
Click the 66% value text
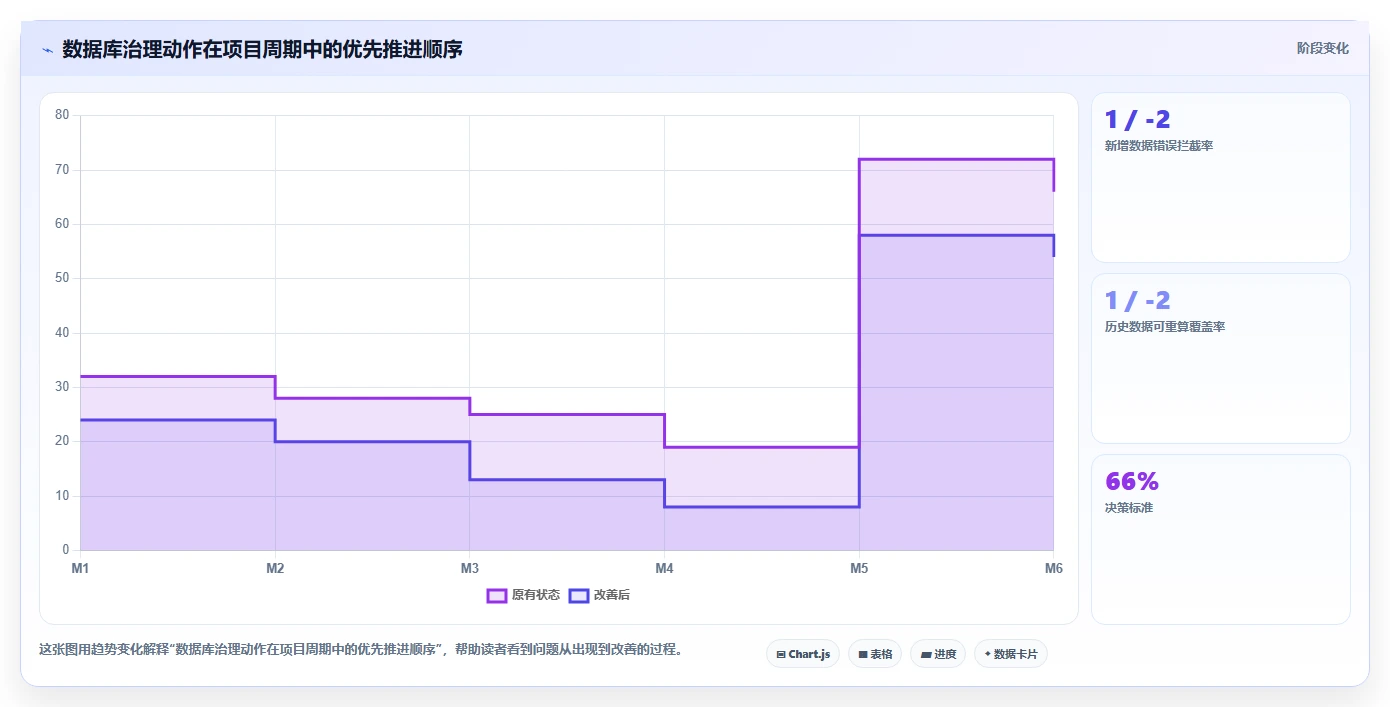pyautogui.click(x=1132, y=481)
